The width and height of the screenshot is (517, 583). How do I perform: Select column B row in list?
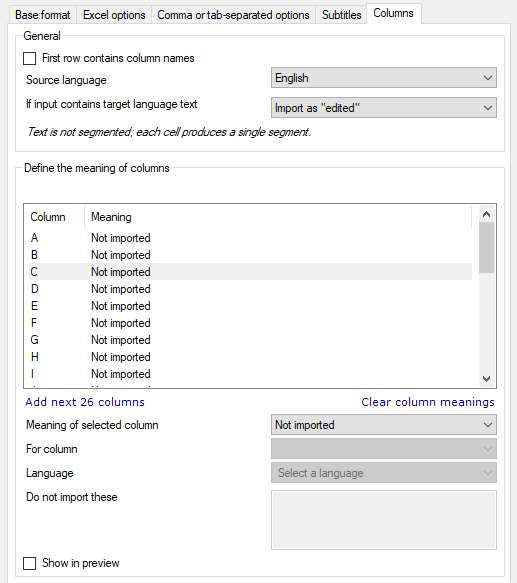pyautogui.click(x=250, y=255)
